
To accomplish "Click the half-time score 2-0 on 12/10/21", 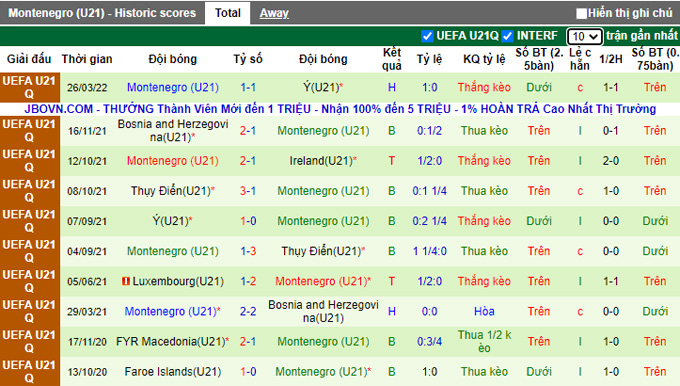I will 611,161.
